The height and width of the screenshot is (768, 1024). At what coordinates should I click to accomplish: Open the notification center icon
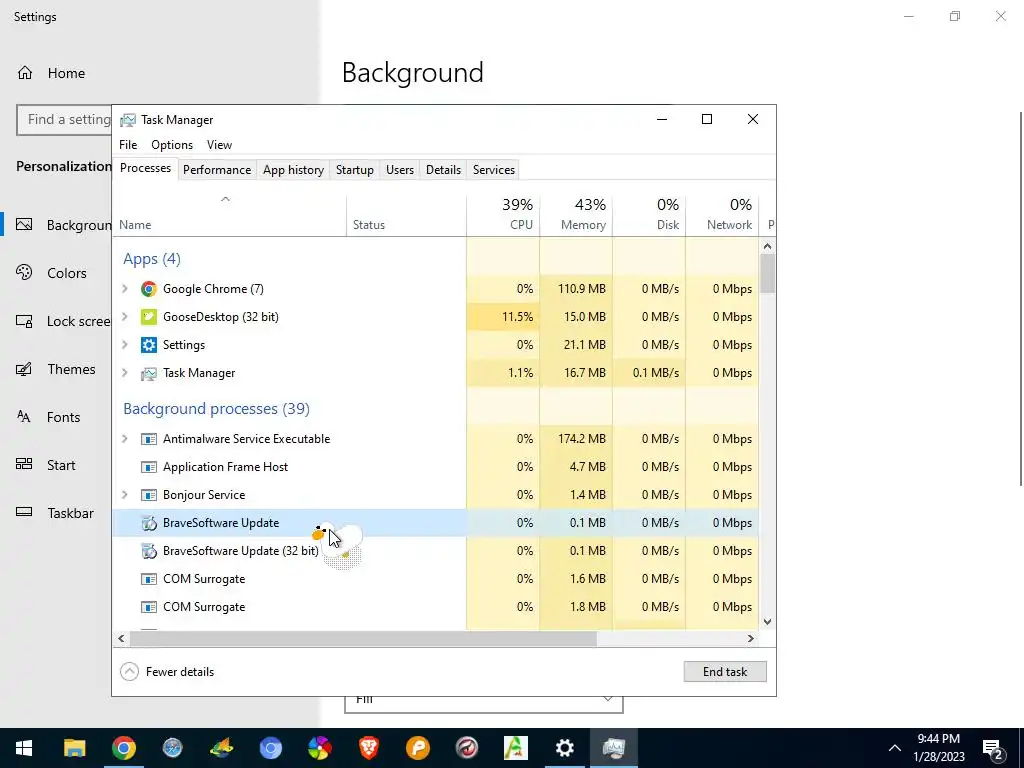[x=993, y=748]
